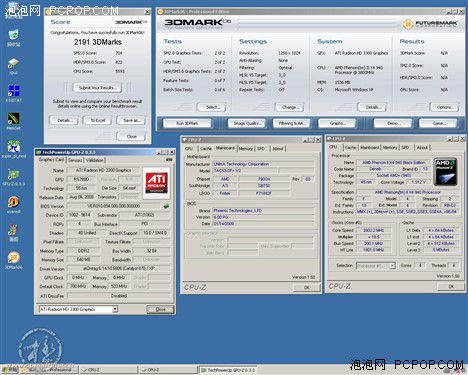Click the ATI Radeon logo in GPU-Z
This screenshot has height=375, width=468.
tap(156, 183)
